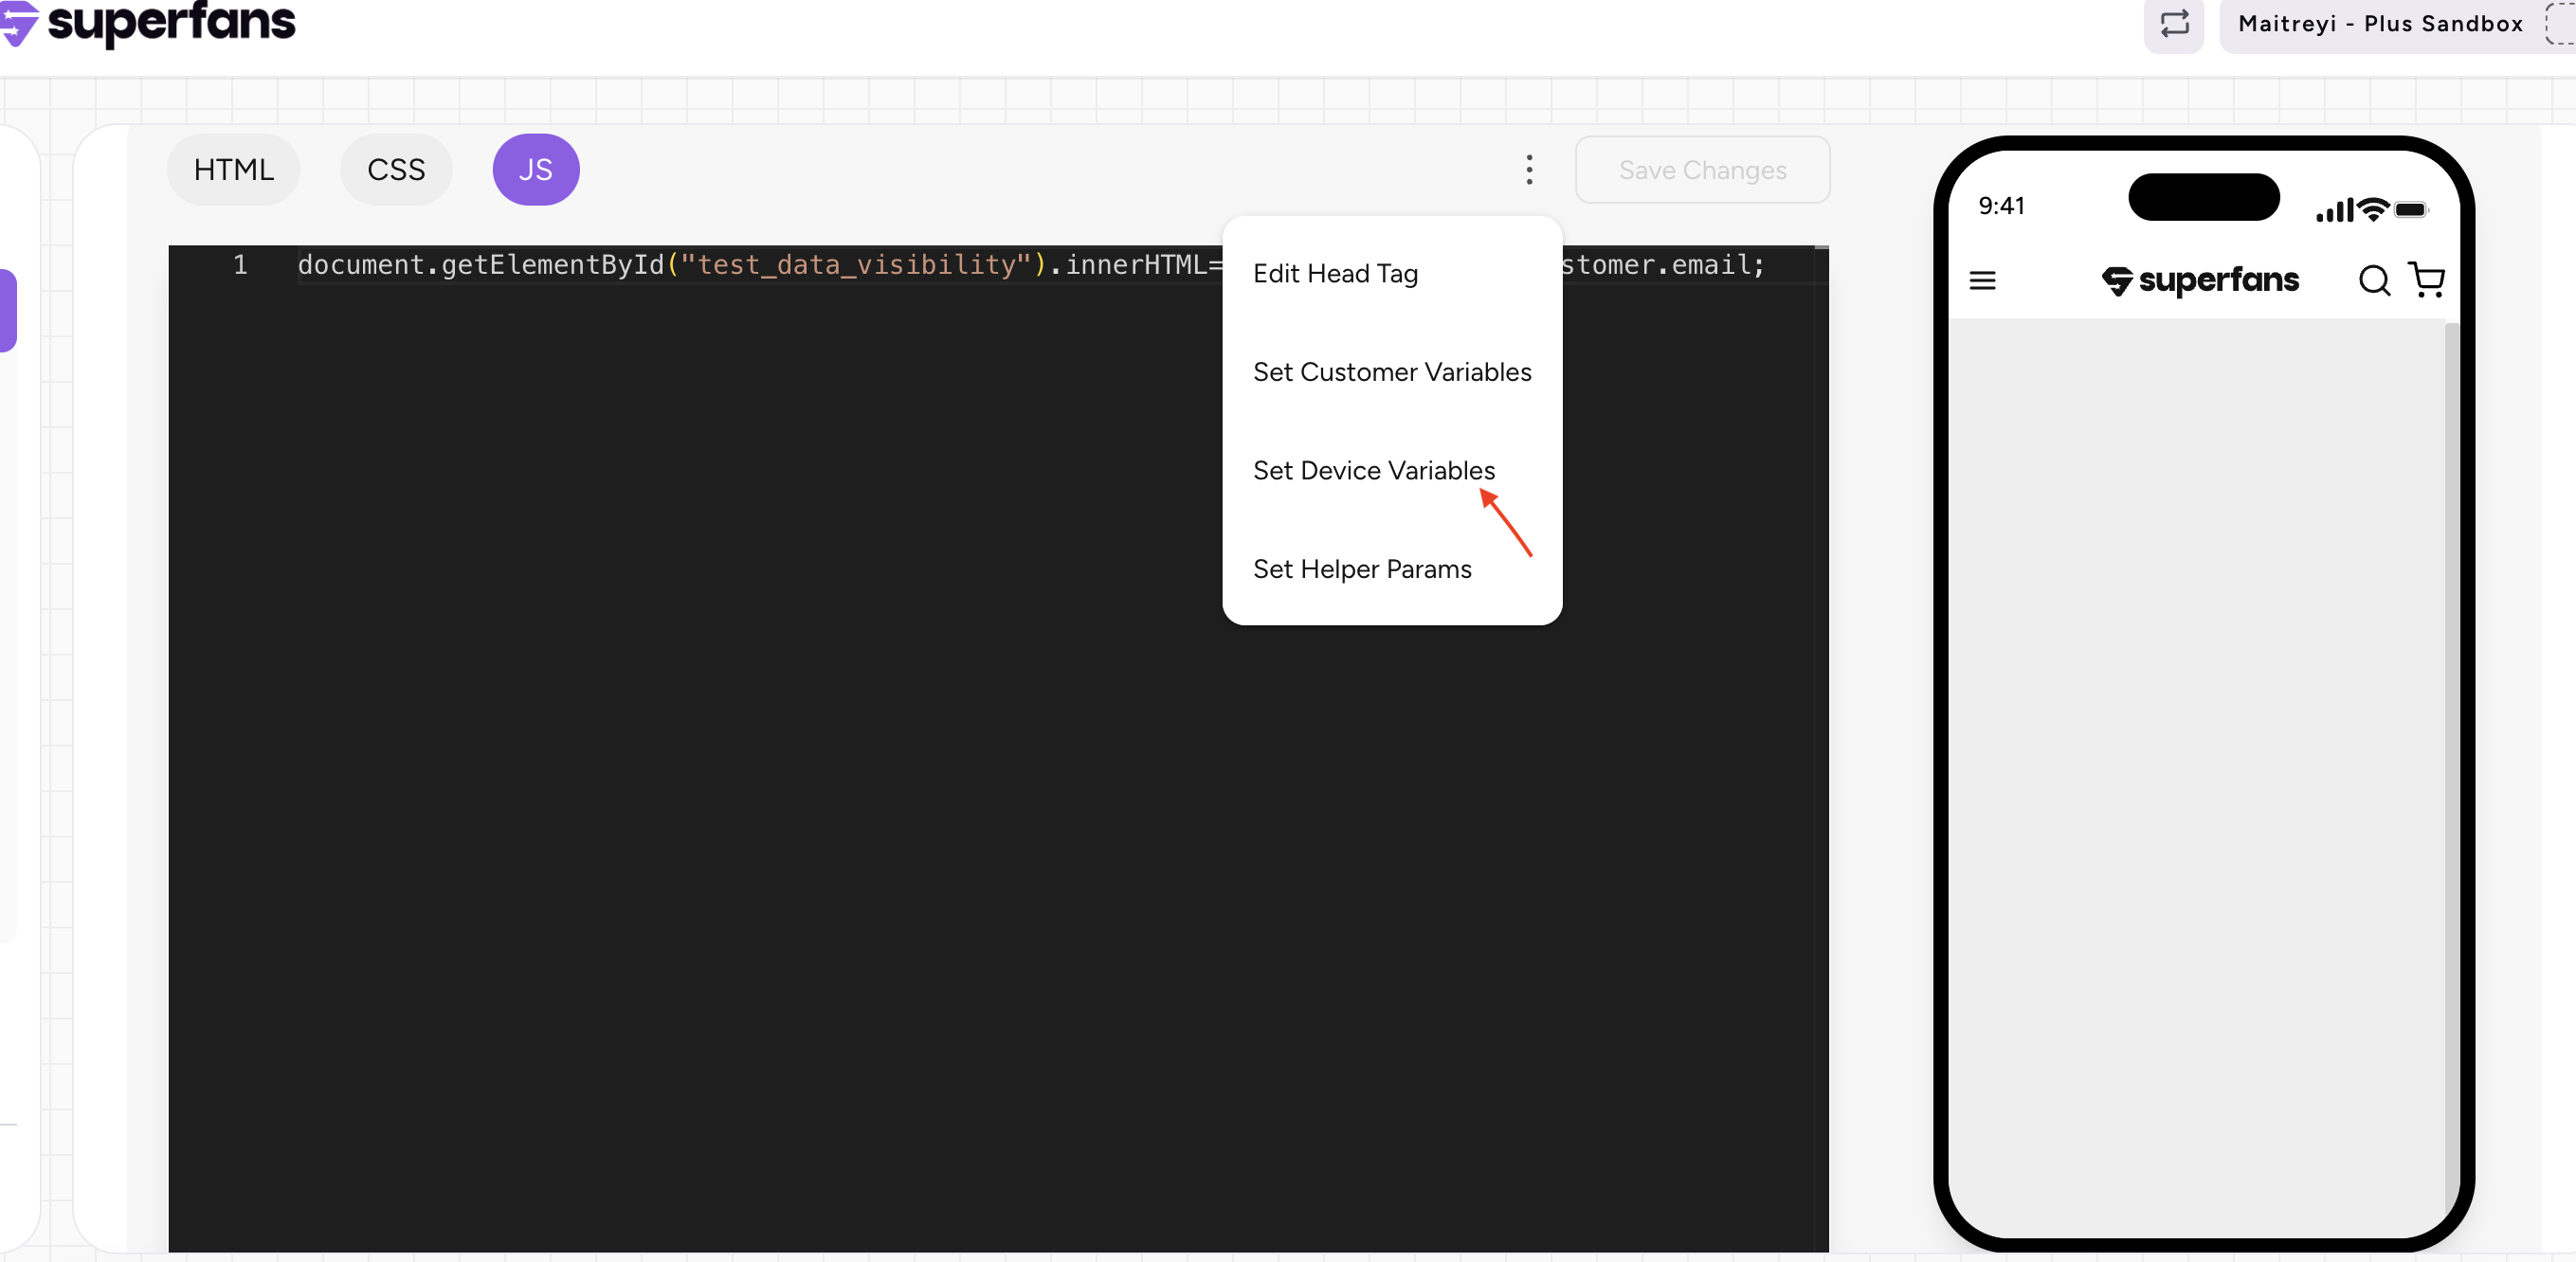Open Set Helper Params option
The image size is (2576, 1262).
pos(1361,569)
